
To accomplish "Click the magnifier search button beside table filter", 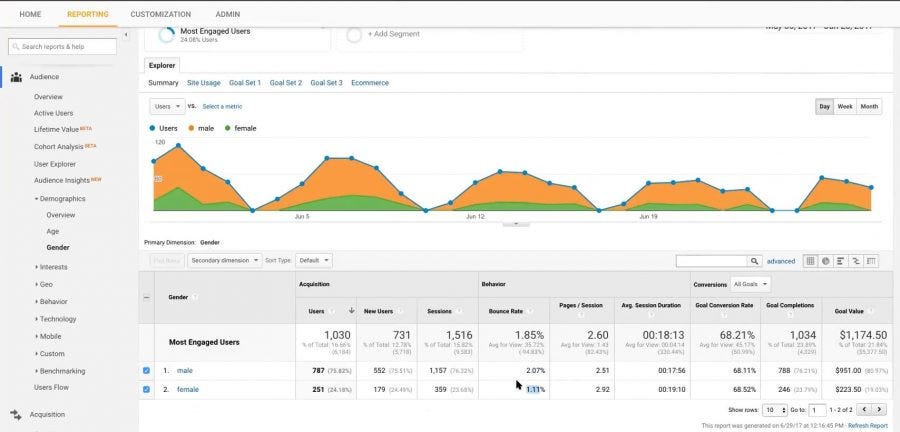I will pos(755,261).
